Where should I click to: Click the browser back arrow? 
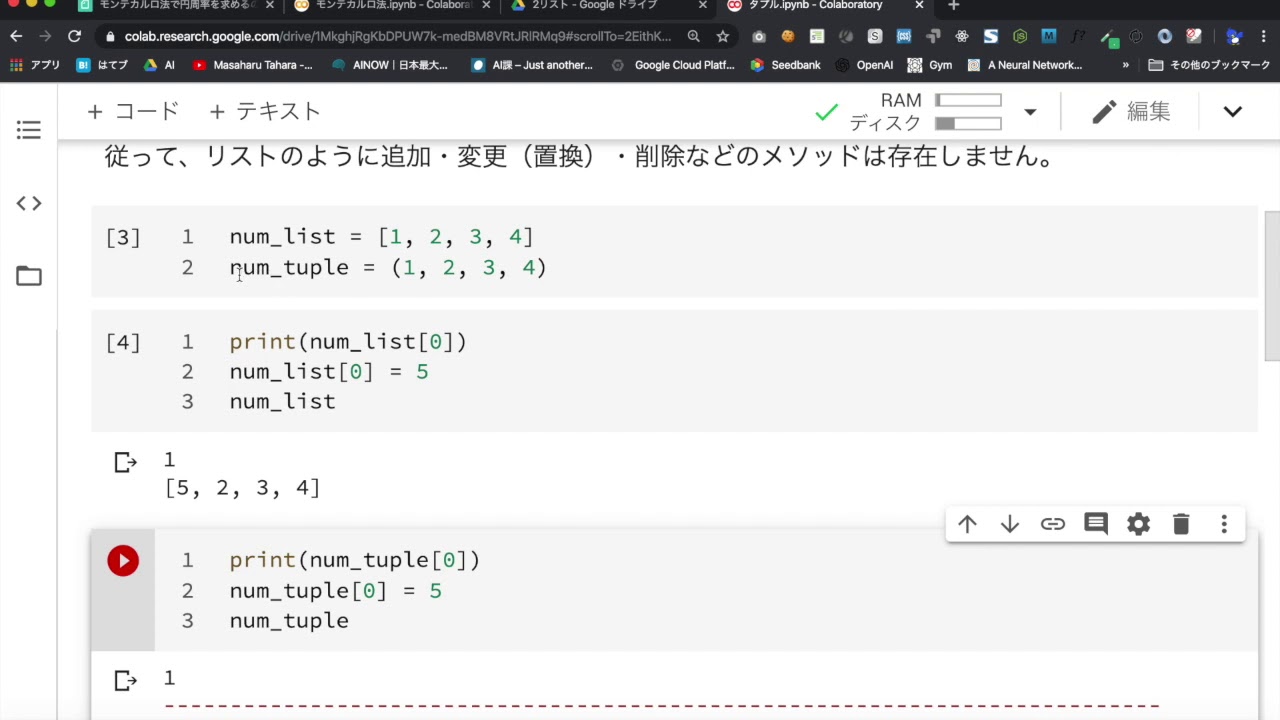16,36
